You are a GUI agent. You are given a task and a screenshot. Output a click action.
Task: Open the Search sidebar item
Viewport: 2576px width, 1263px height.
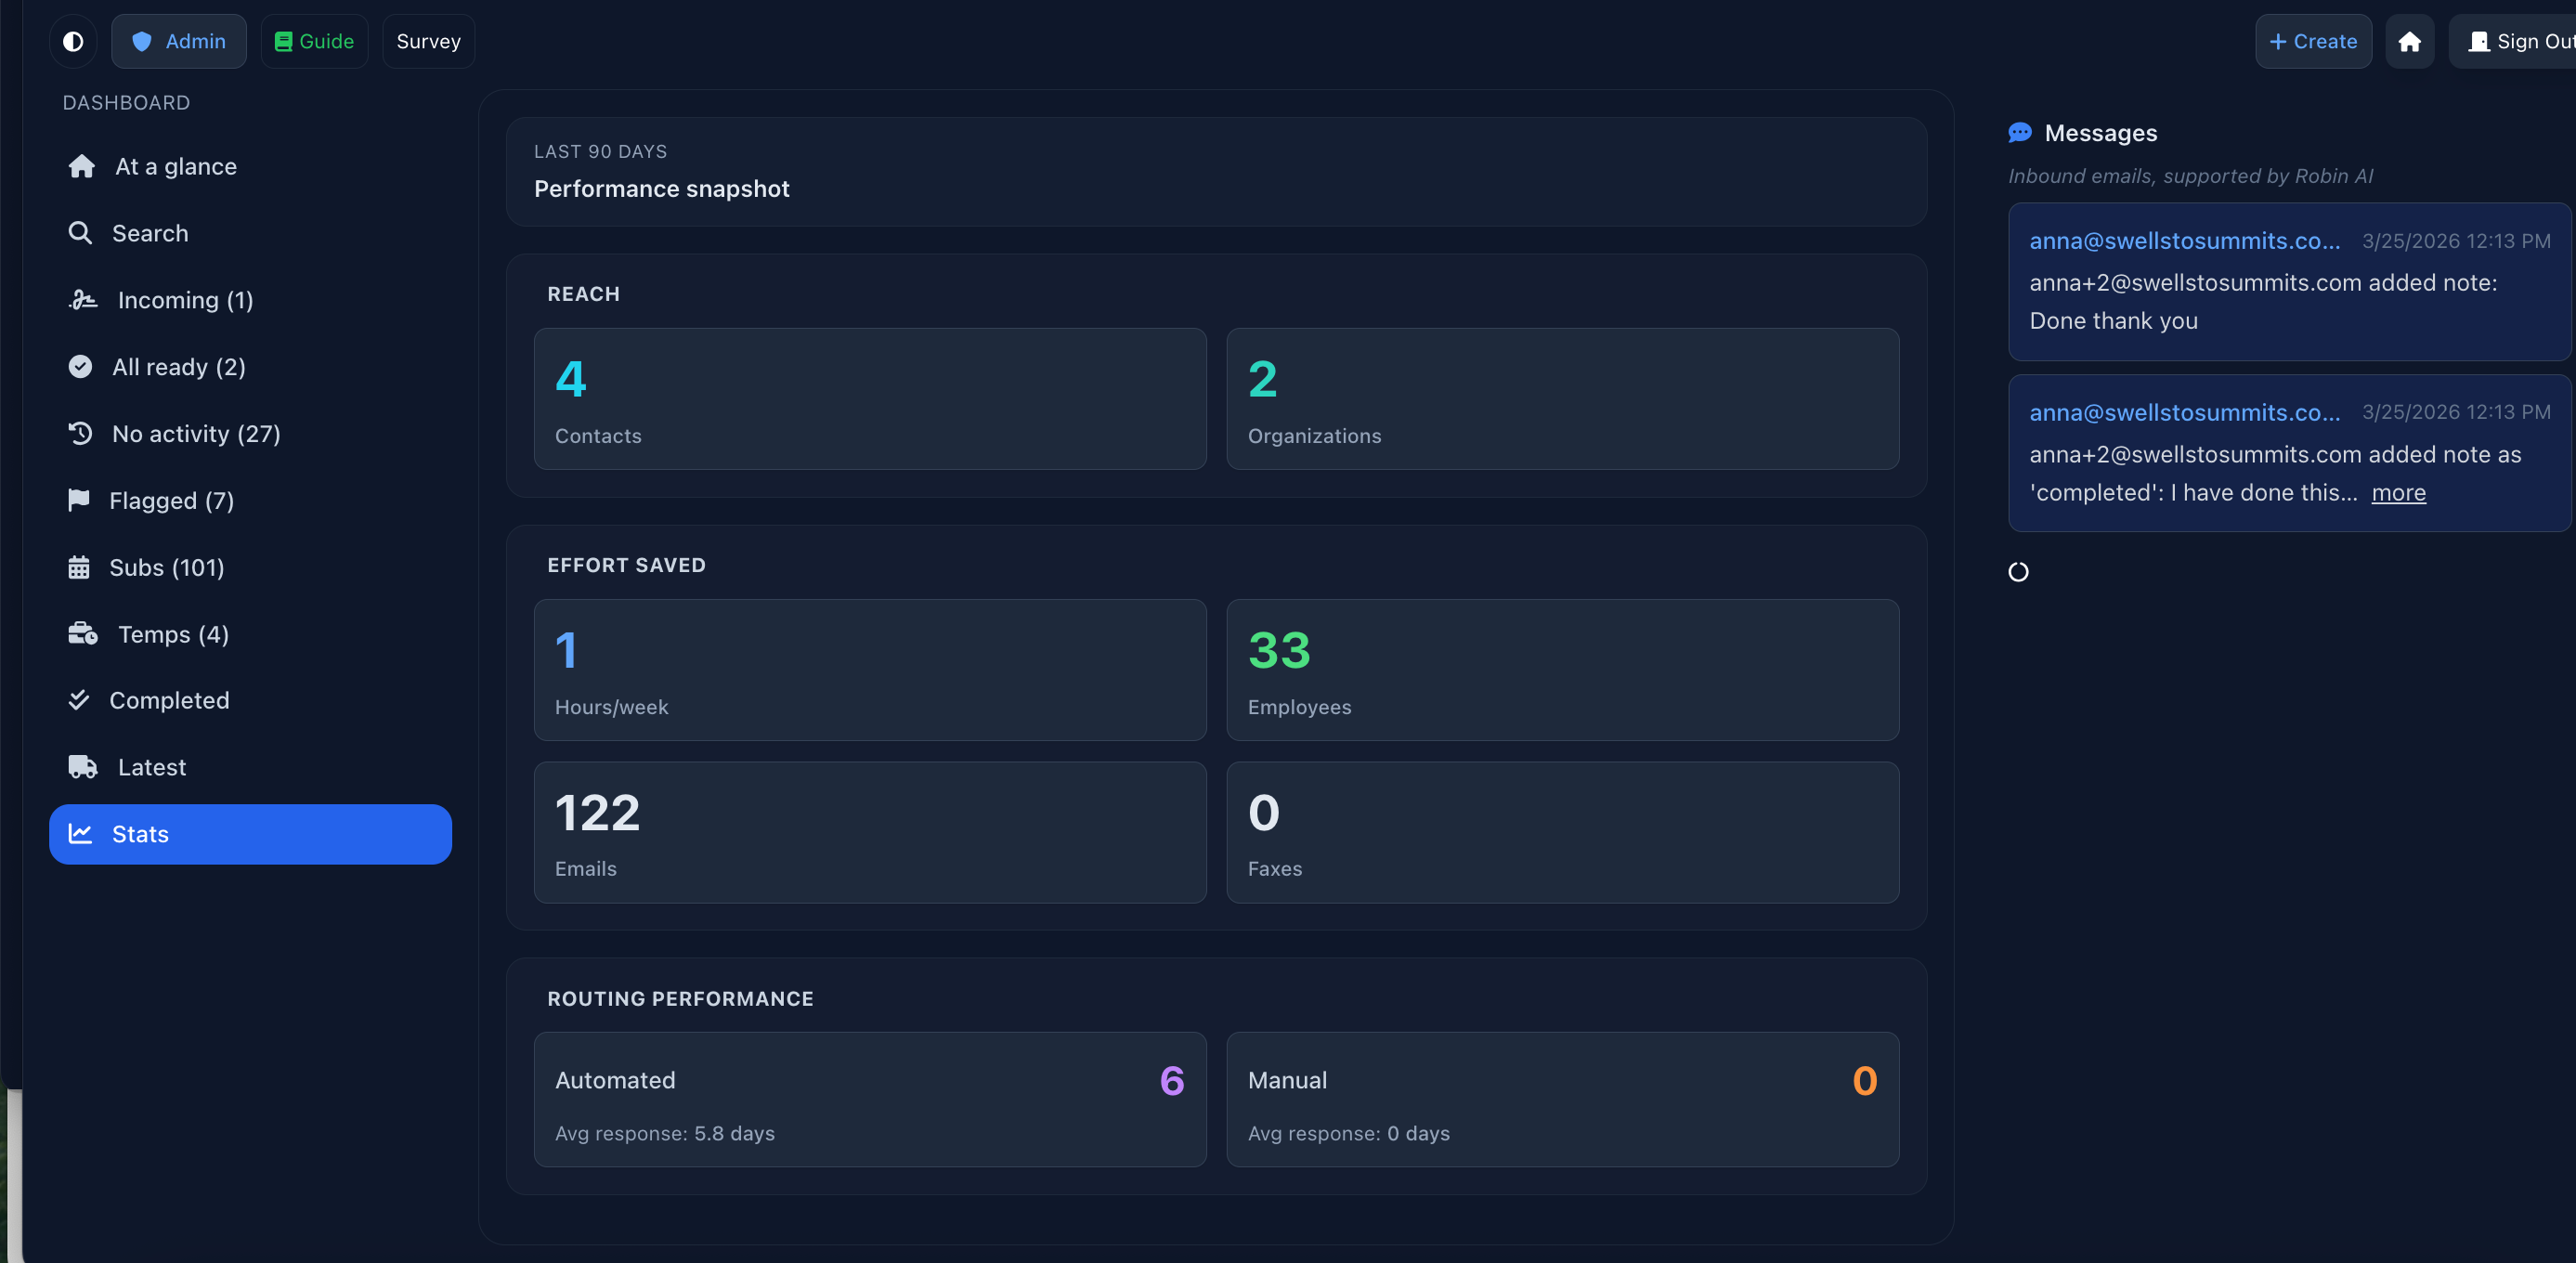(149, 233)
